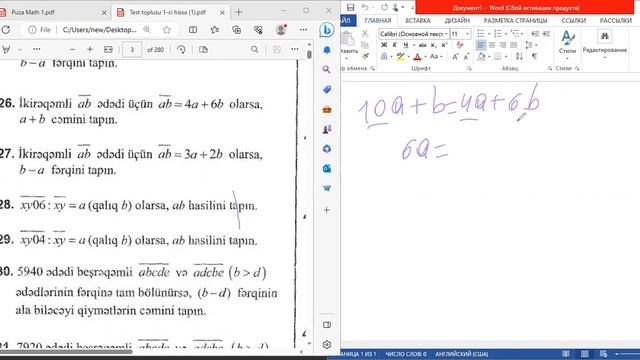Viewport: 640px width, 360px height.
Task: Open the РАЗМЕТКА СТРАНИЦЫ ribbon tab
Action: pyautogui.click(x=515, y=20)
